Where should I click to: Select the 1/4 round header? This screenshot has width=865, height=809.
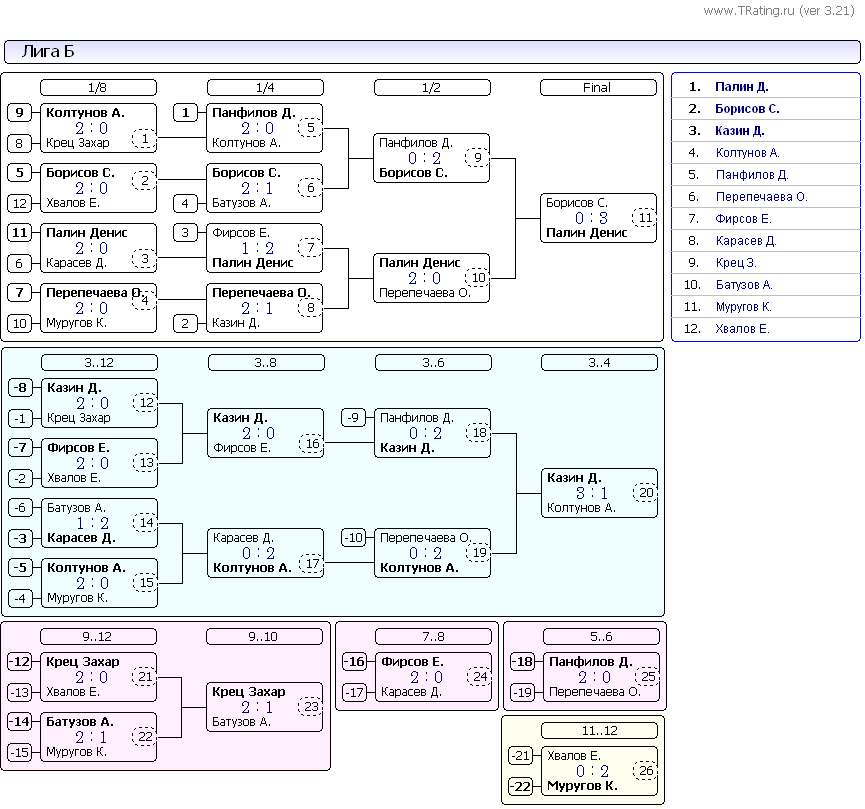(265, 88)
